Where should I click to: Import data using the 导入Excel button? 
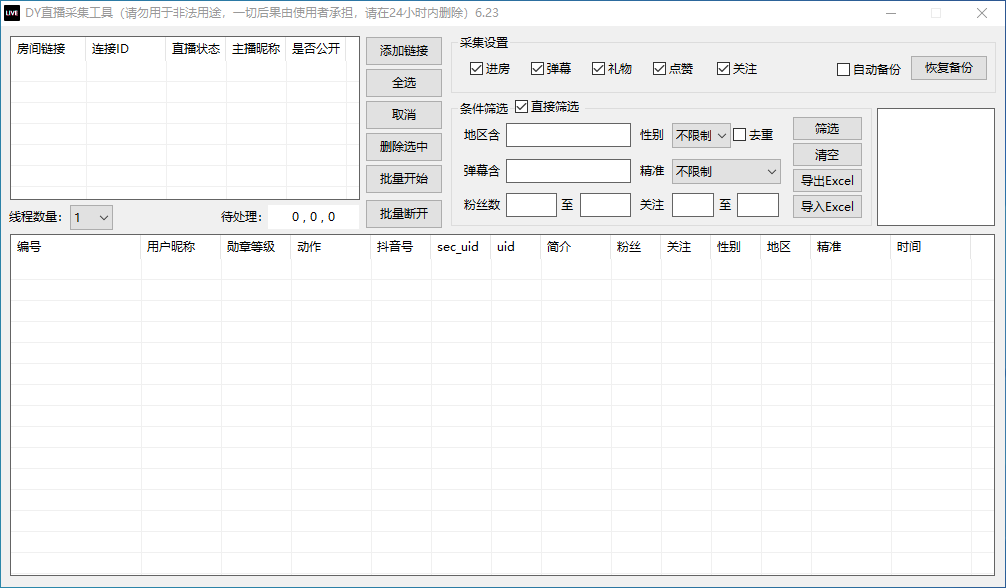(827, 206)
